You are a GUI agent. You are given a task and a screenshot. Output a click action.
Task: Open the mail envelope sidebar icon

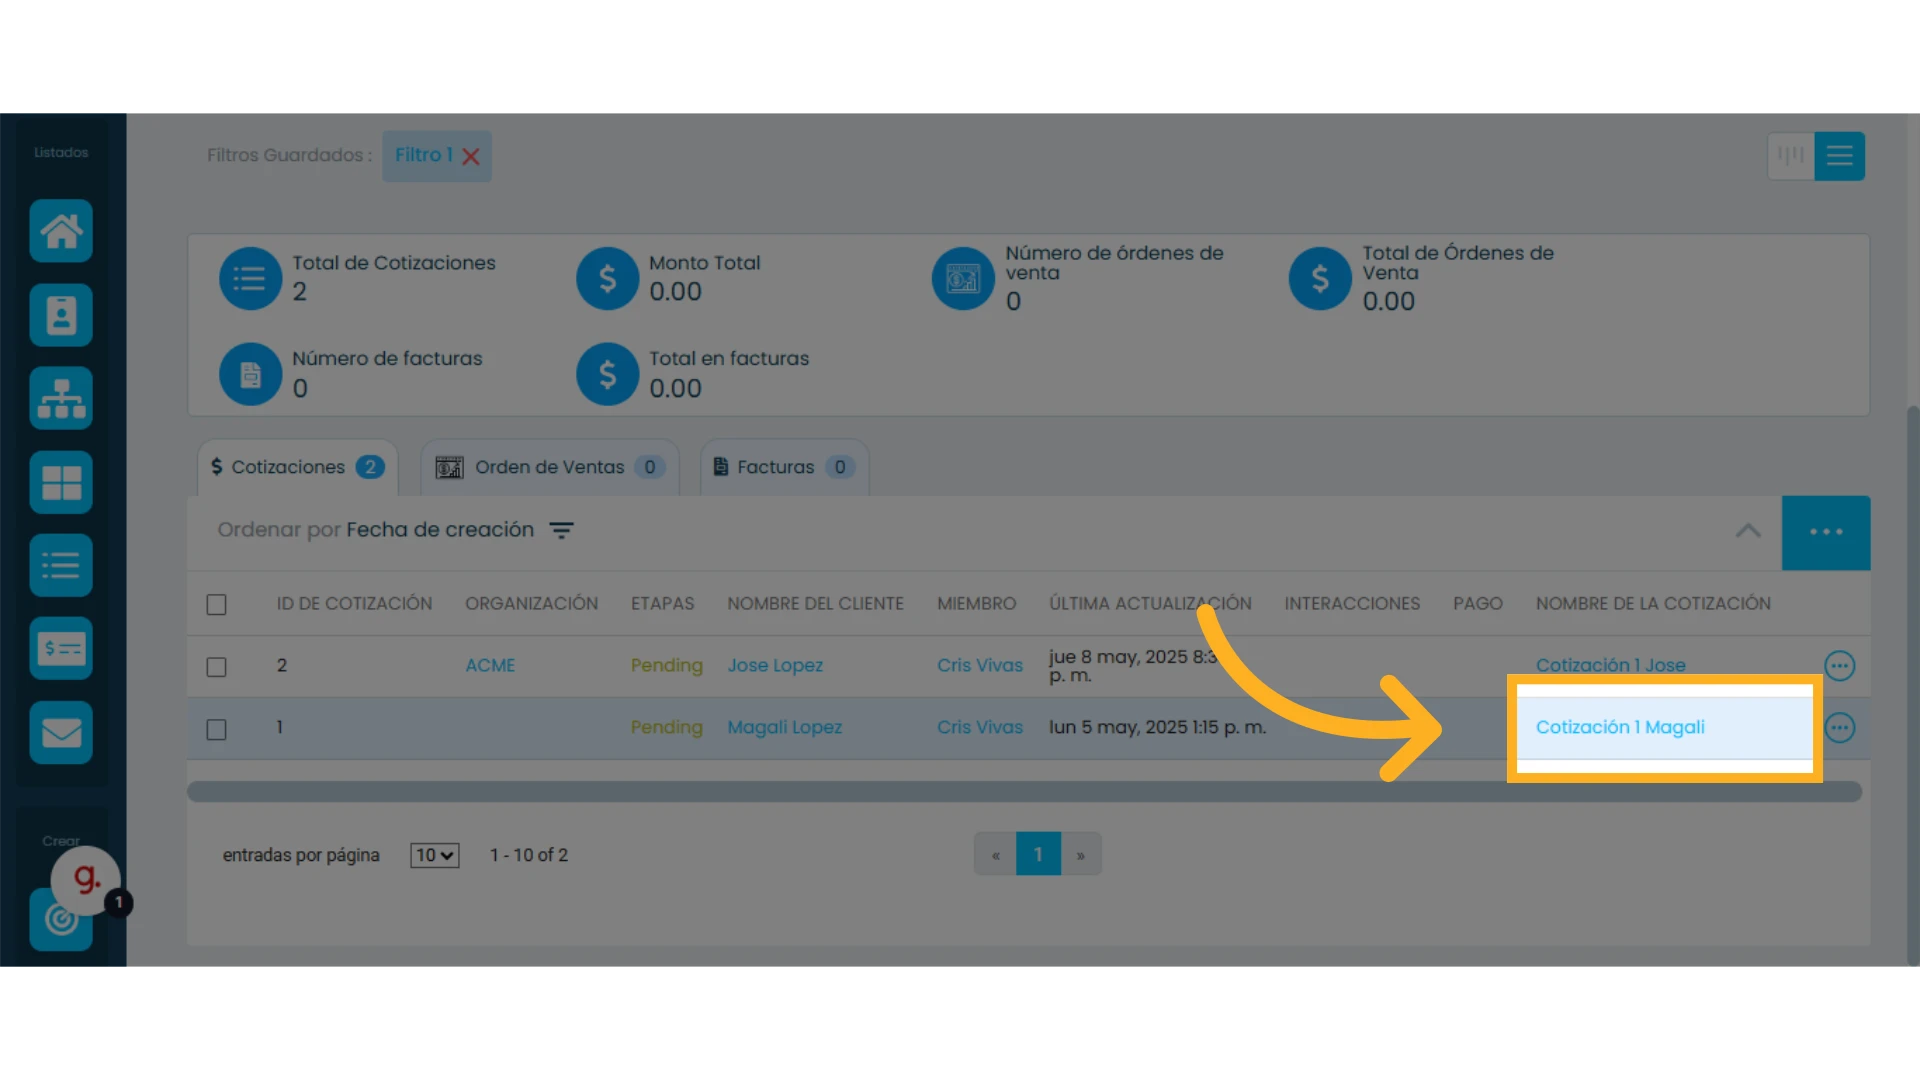pyautogui.click(x=61, y=732)
